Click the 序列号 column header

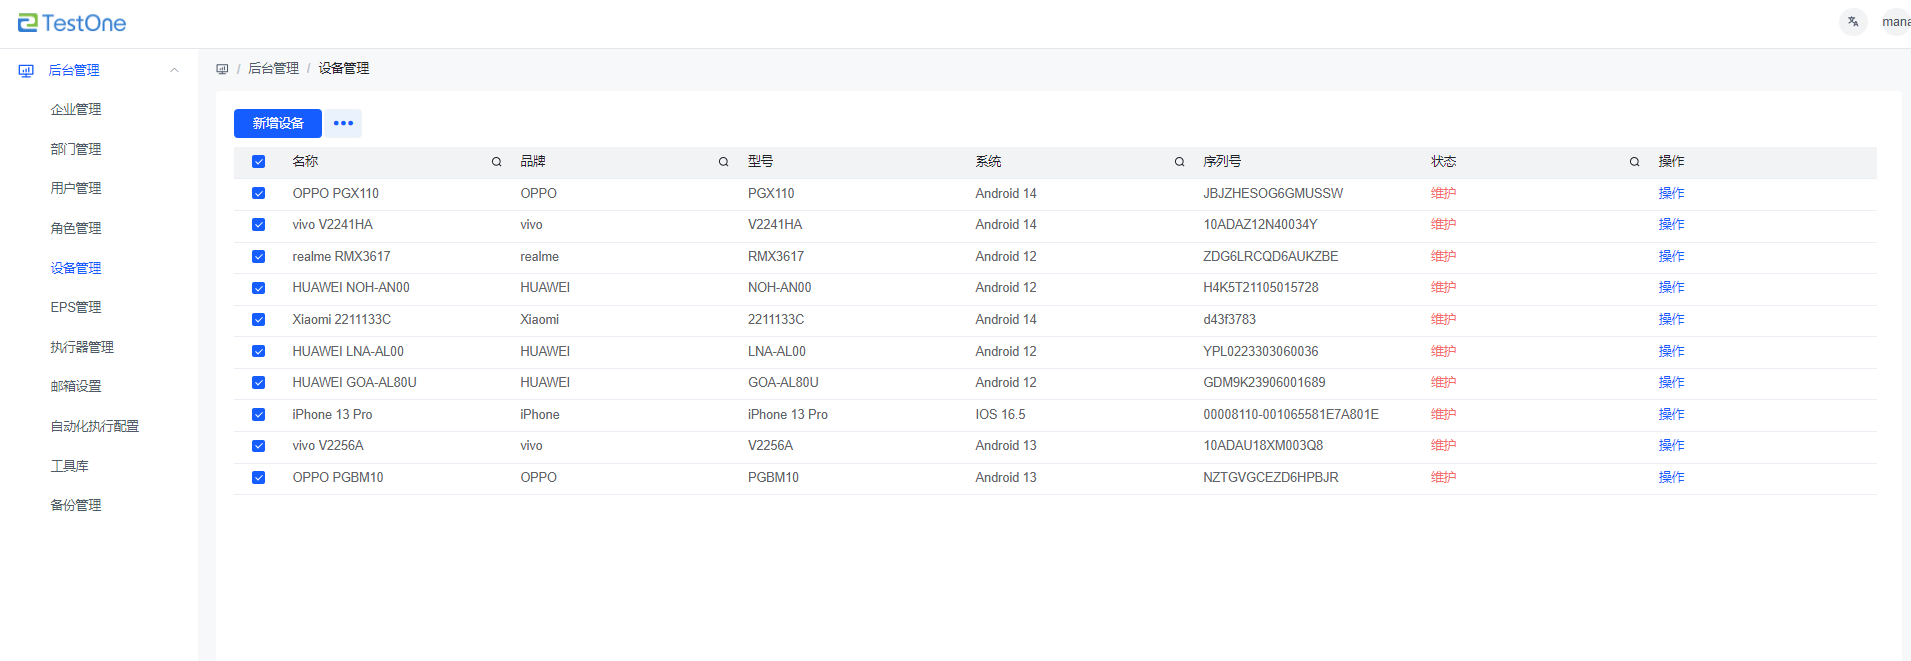click(x=1222, y=161)
